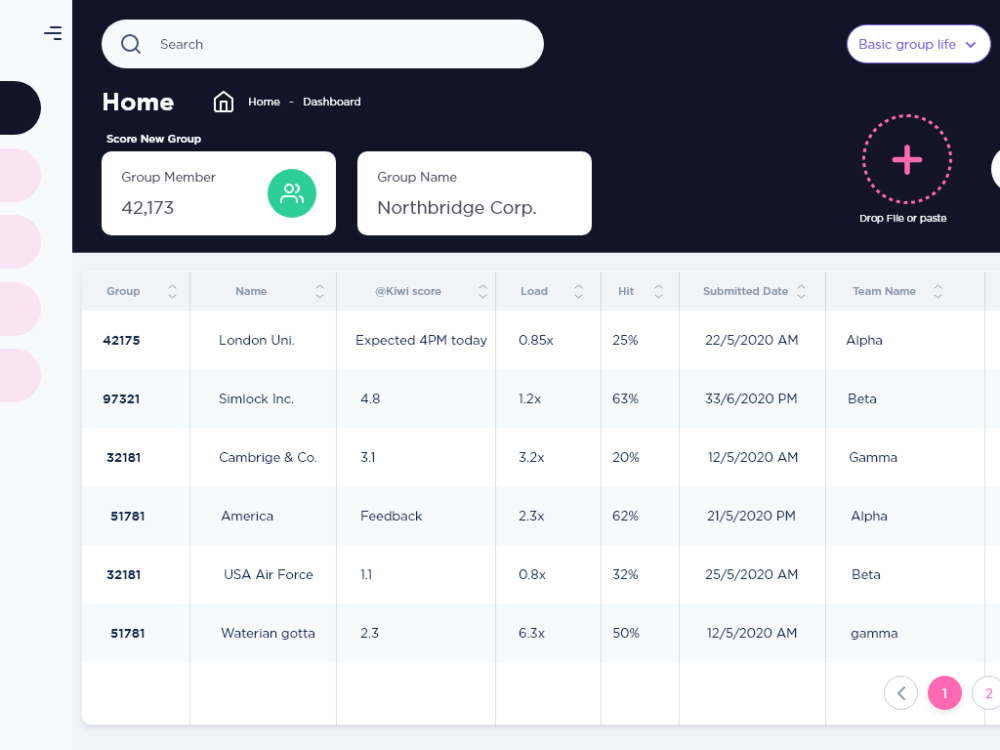Sort the table by Group column
Viewport: 1000px width, 750px height.
pos(172,291)
